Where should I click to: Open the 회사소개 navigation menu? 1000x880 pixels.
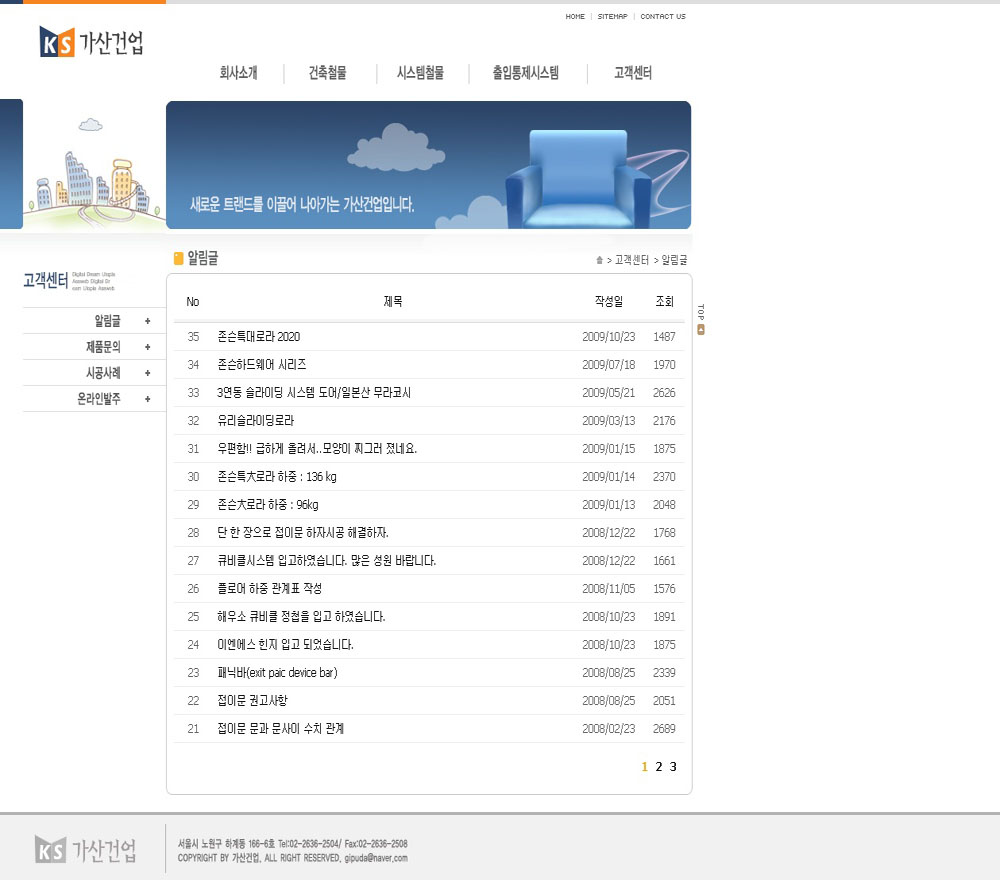pyautogui.click(x=238, y=73)
